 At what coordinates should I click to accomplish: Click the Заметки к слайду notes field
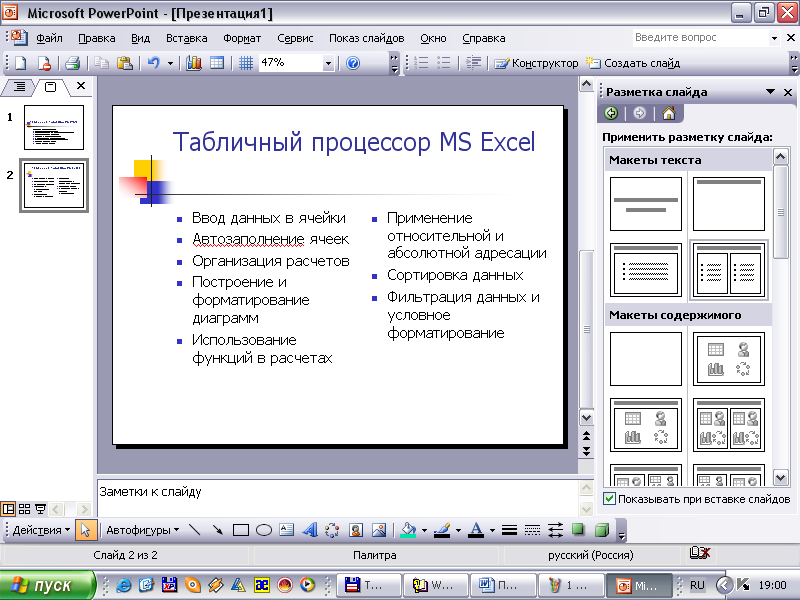click(337, 497)
